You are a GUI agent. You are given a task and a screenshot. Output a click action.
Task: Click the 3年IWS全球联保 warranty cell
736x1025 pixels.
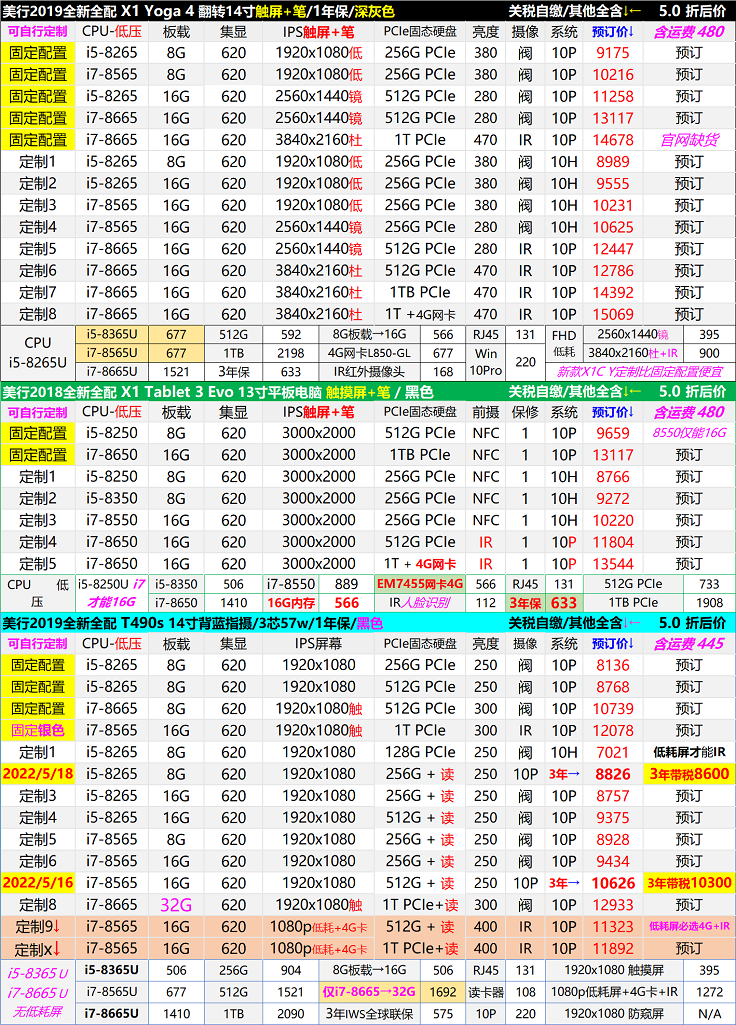[x=367, y=1013]
